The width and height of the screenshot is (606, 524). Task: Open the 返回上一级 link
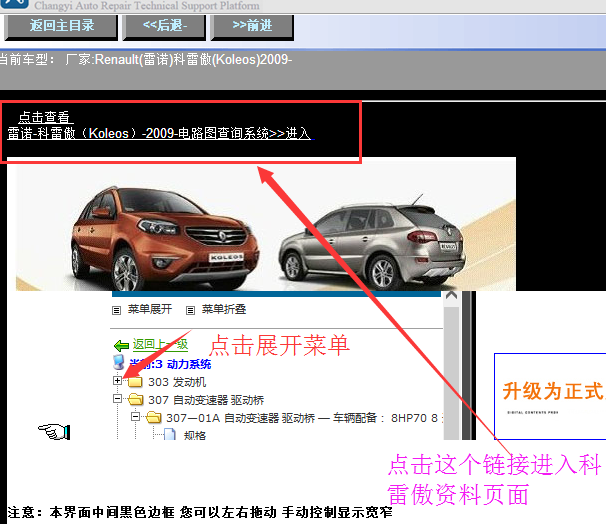(x=160, y=344)
